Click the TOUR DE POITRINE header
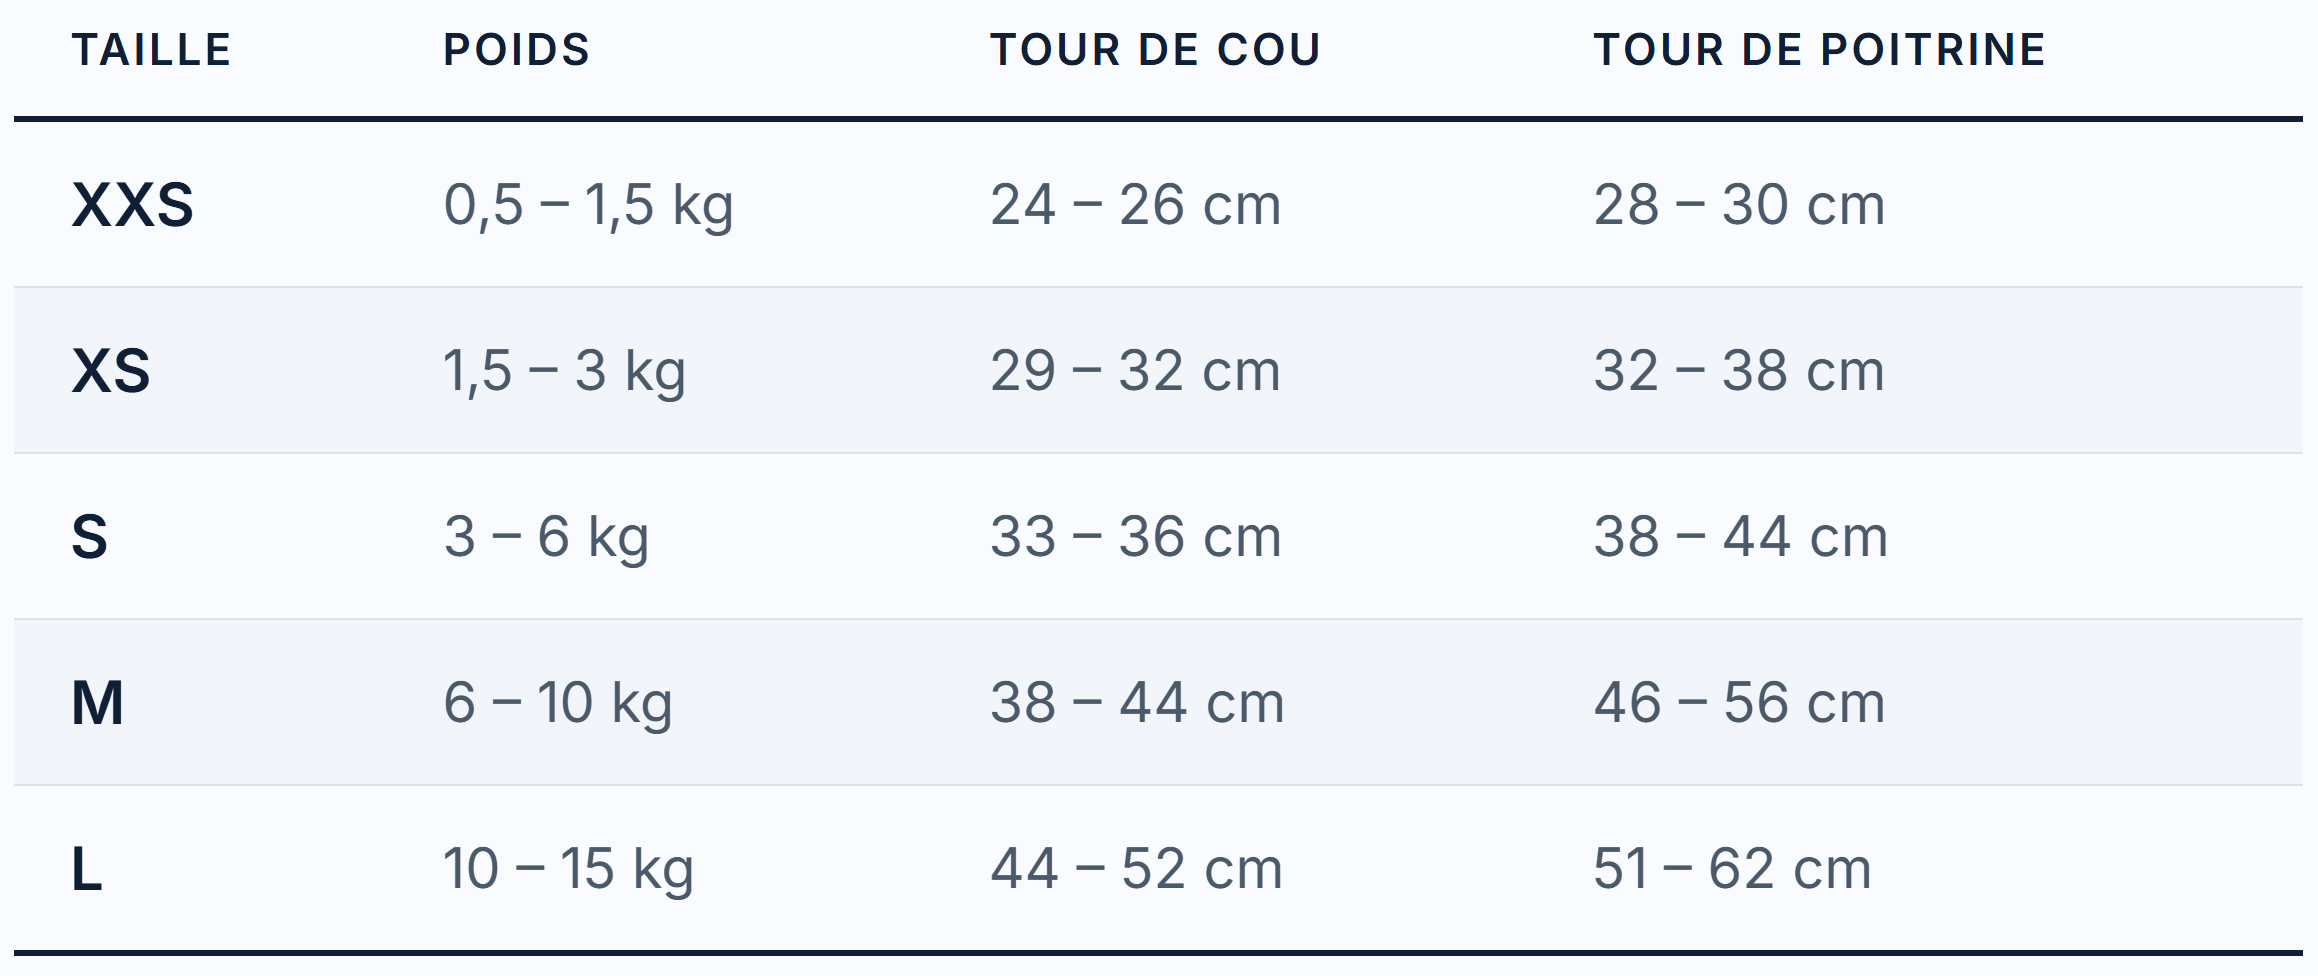Screen dimensions: 2318x976 pos(1819,50)
